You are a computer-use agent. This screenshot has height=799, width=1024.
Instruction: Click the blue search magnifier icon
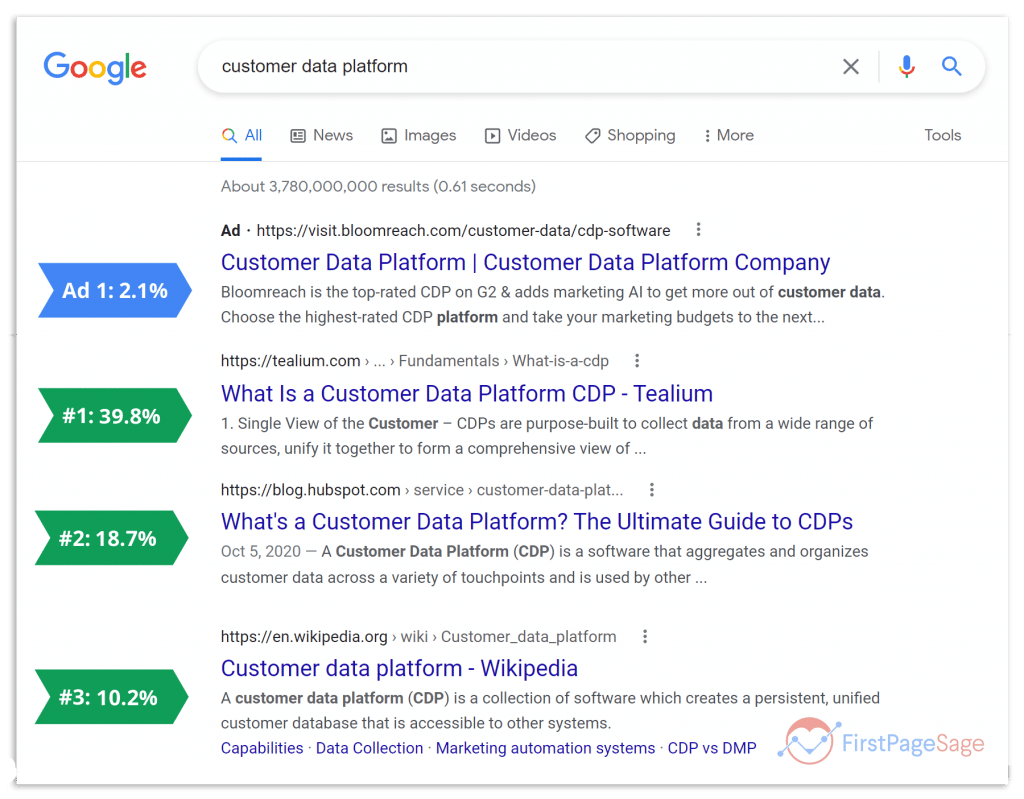(x=951, y=66)
